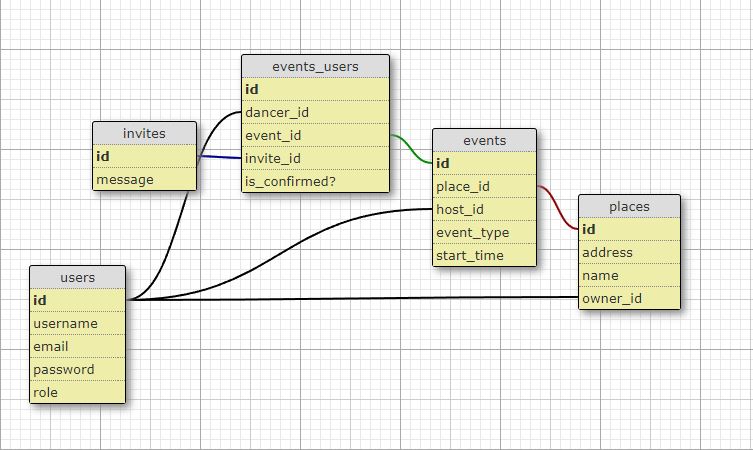Select the event_type row

(485, 232)
